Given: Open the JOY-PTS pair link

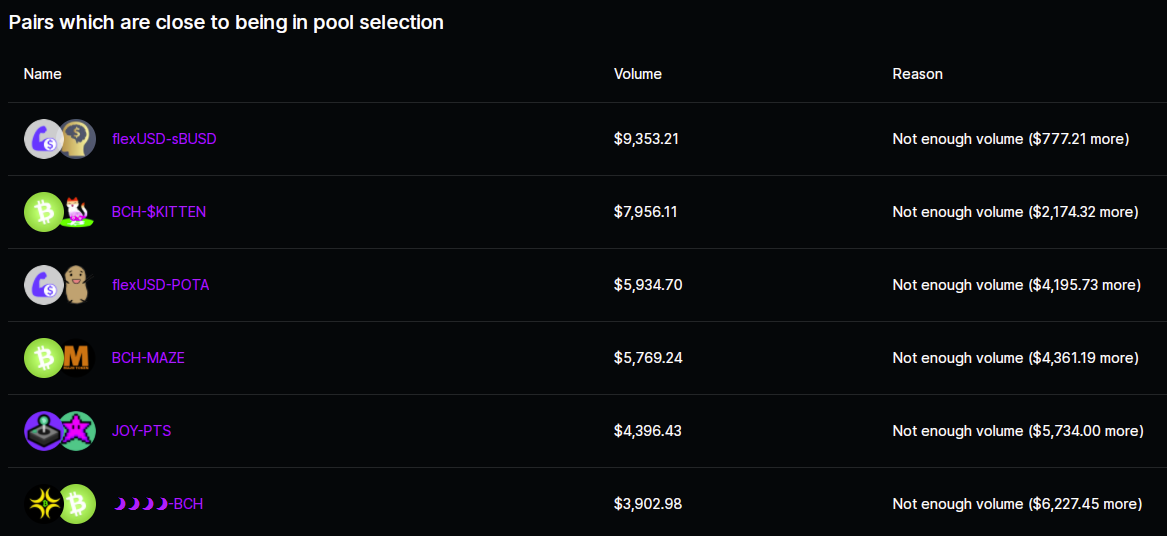Looking at the screenshot, I should click(141, 431).
